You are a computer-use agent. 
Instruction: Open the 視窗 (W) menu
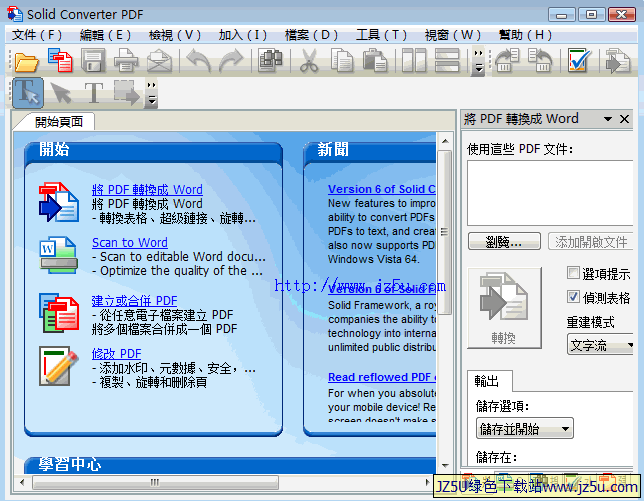click(453, 35)
